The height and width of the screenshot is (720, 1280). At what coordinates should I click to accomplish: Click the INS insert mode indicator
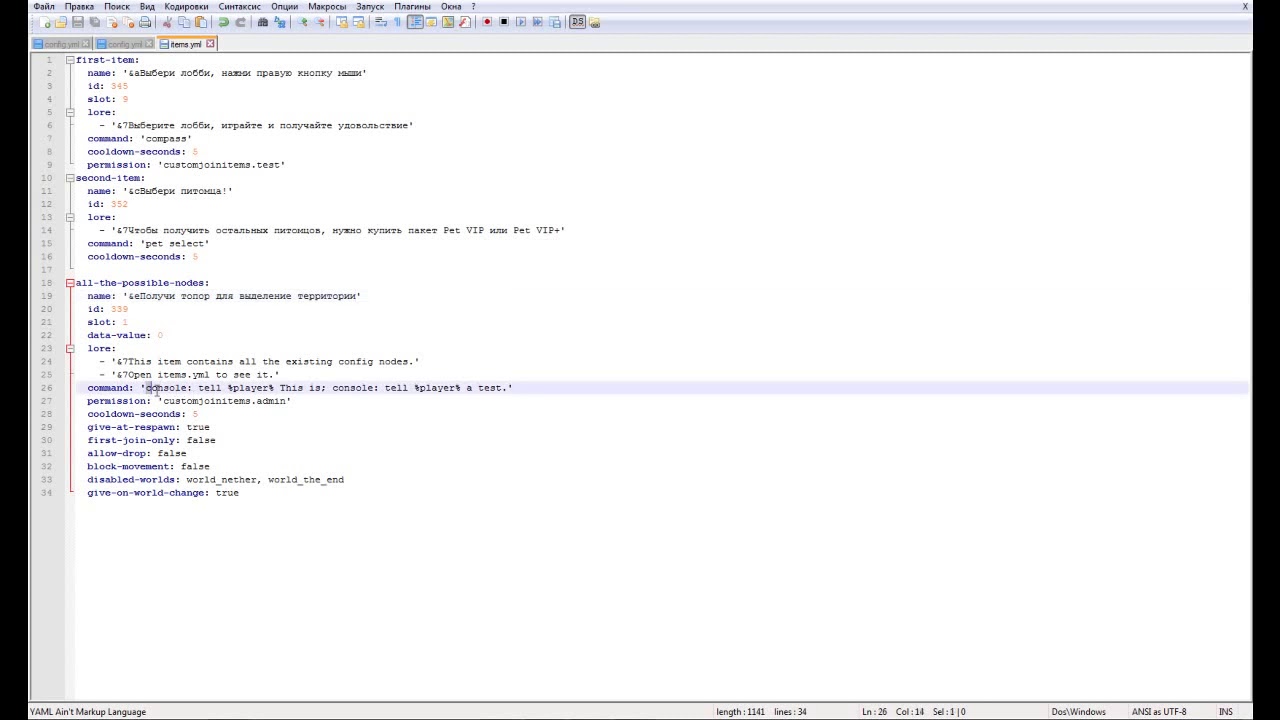tap(1225, 712)
